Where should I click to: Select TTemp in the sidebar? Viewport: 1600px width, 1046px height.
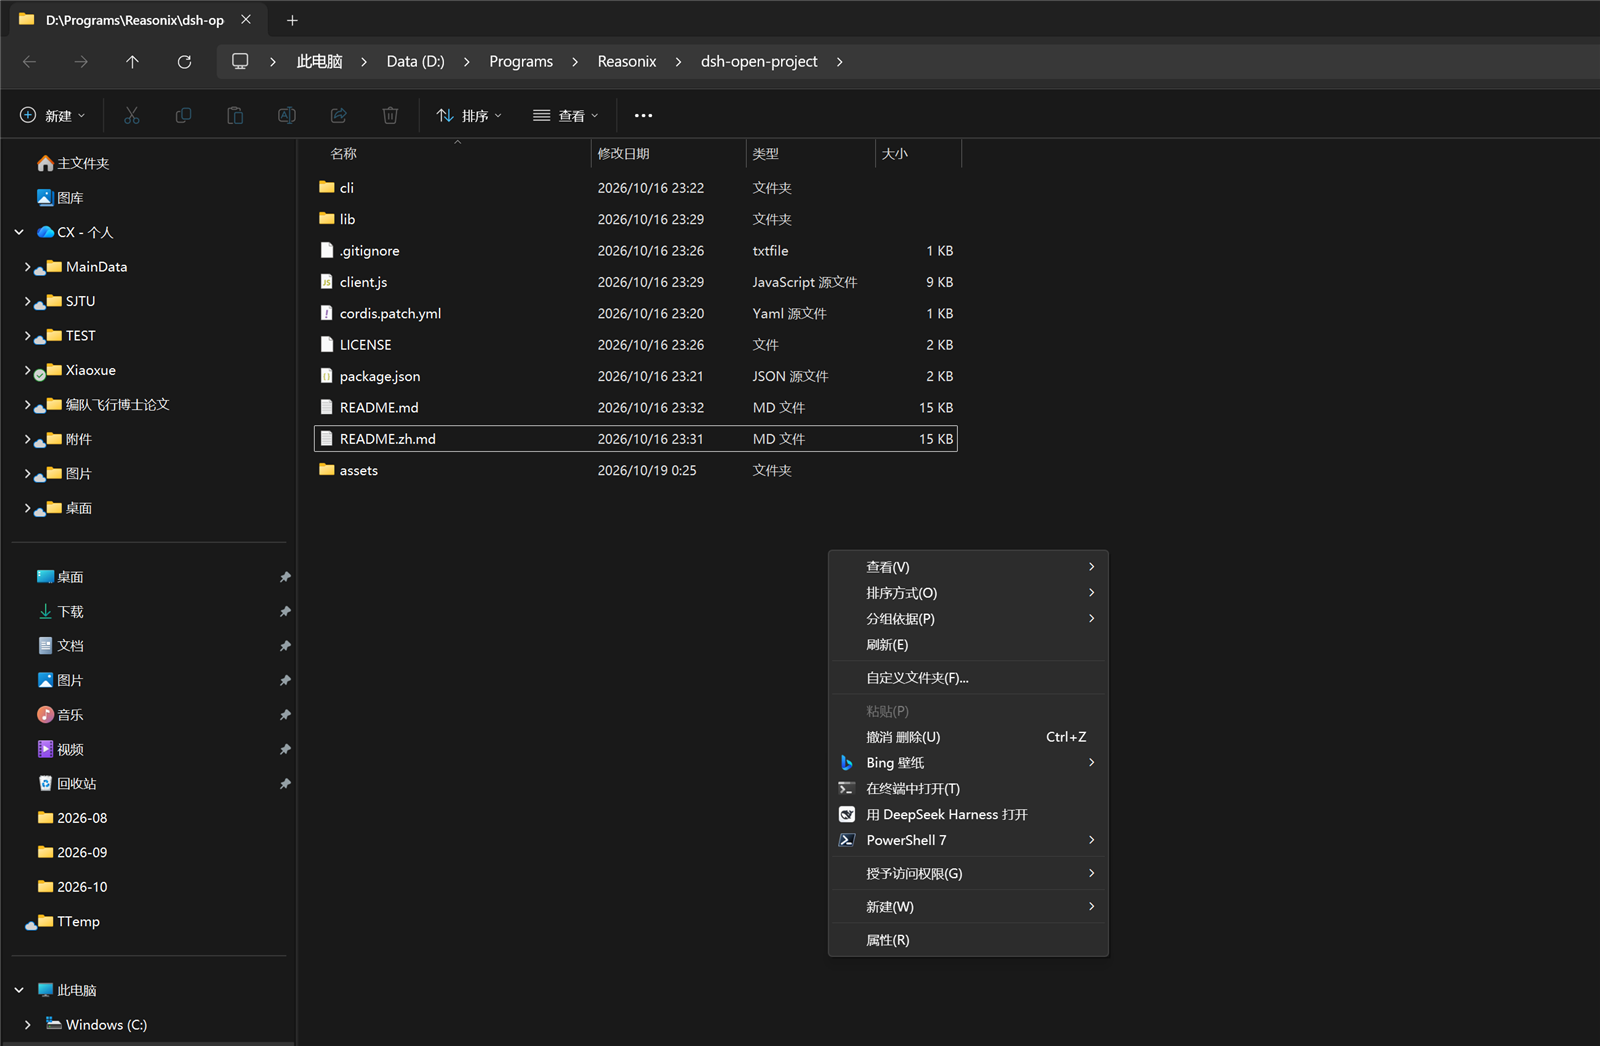[78, 922]
